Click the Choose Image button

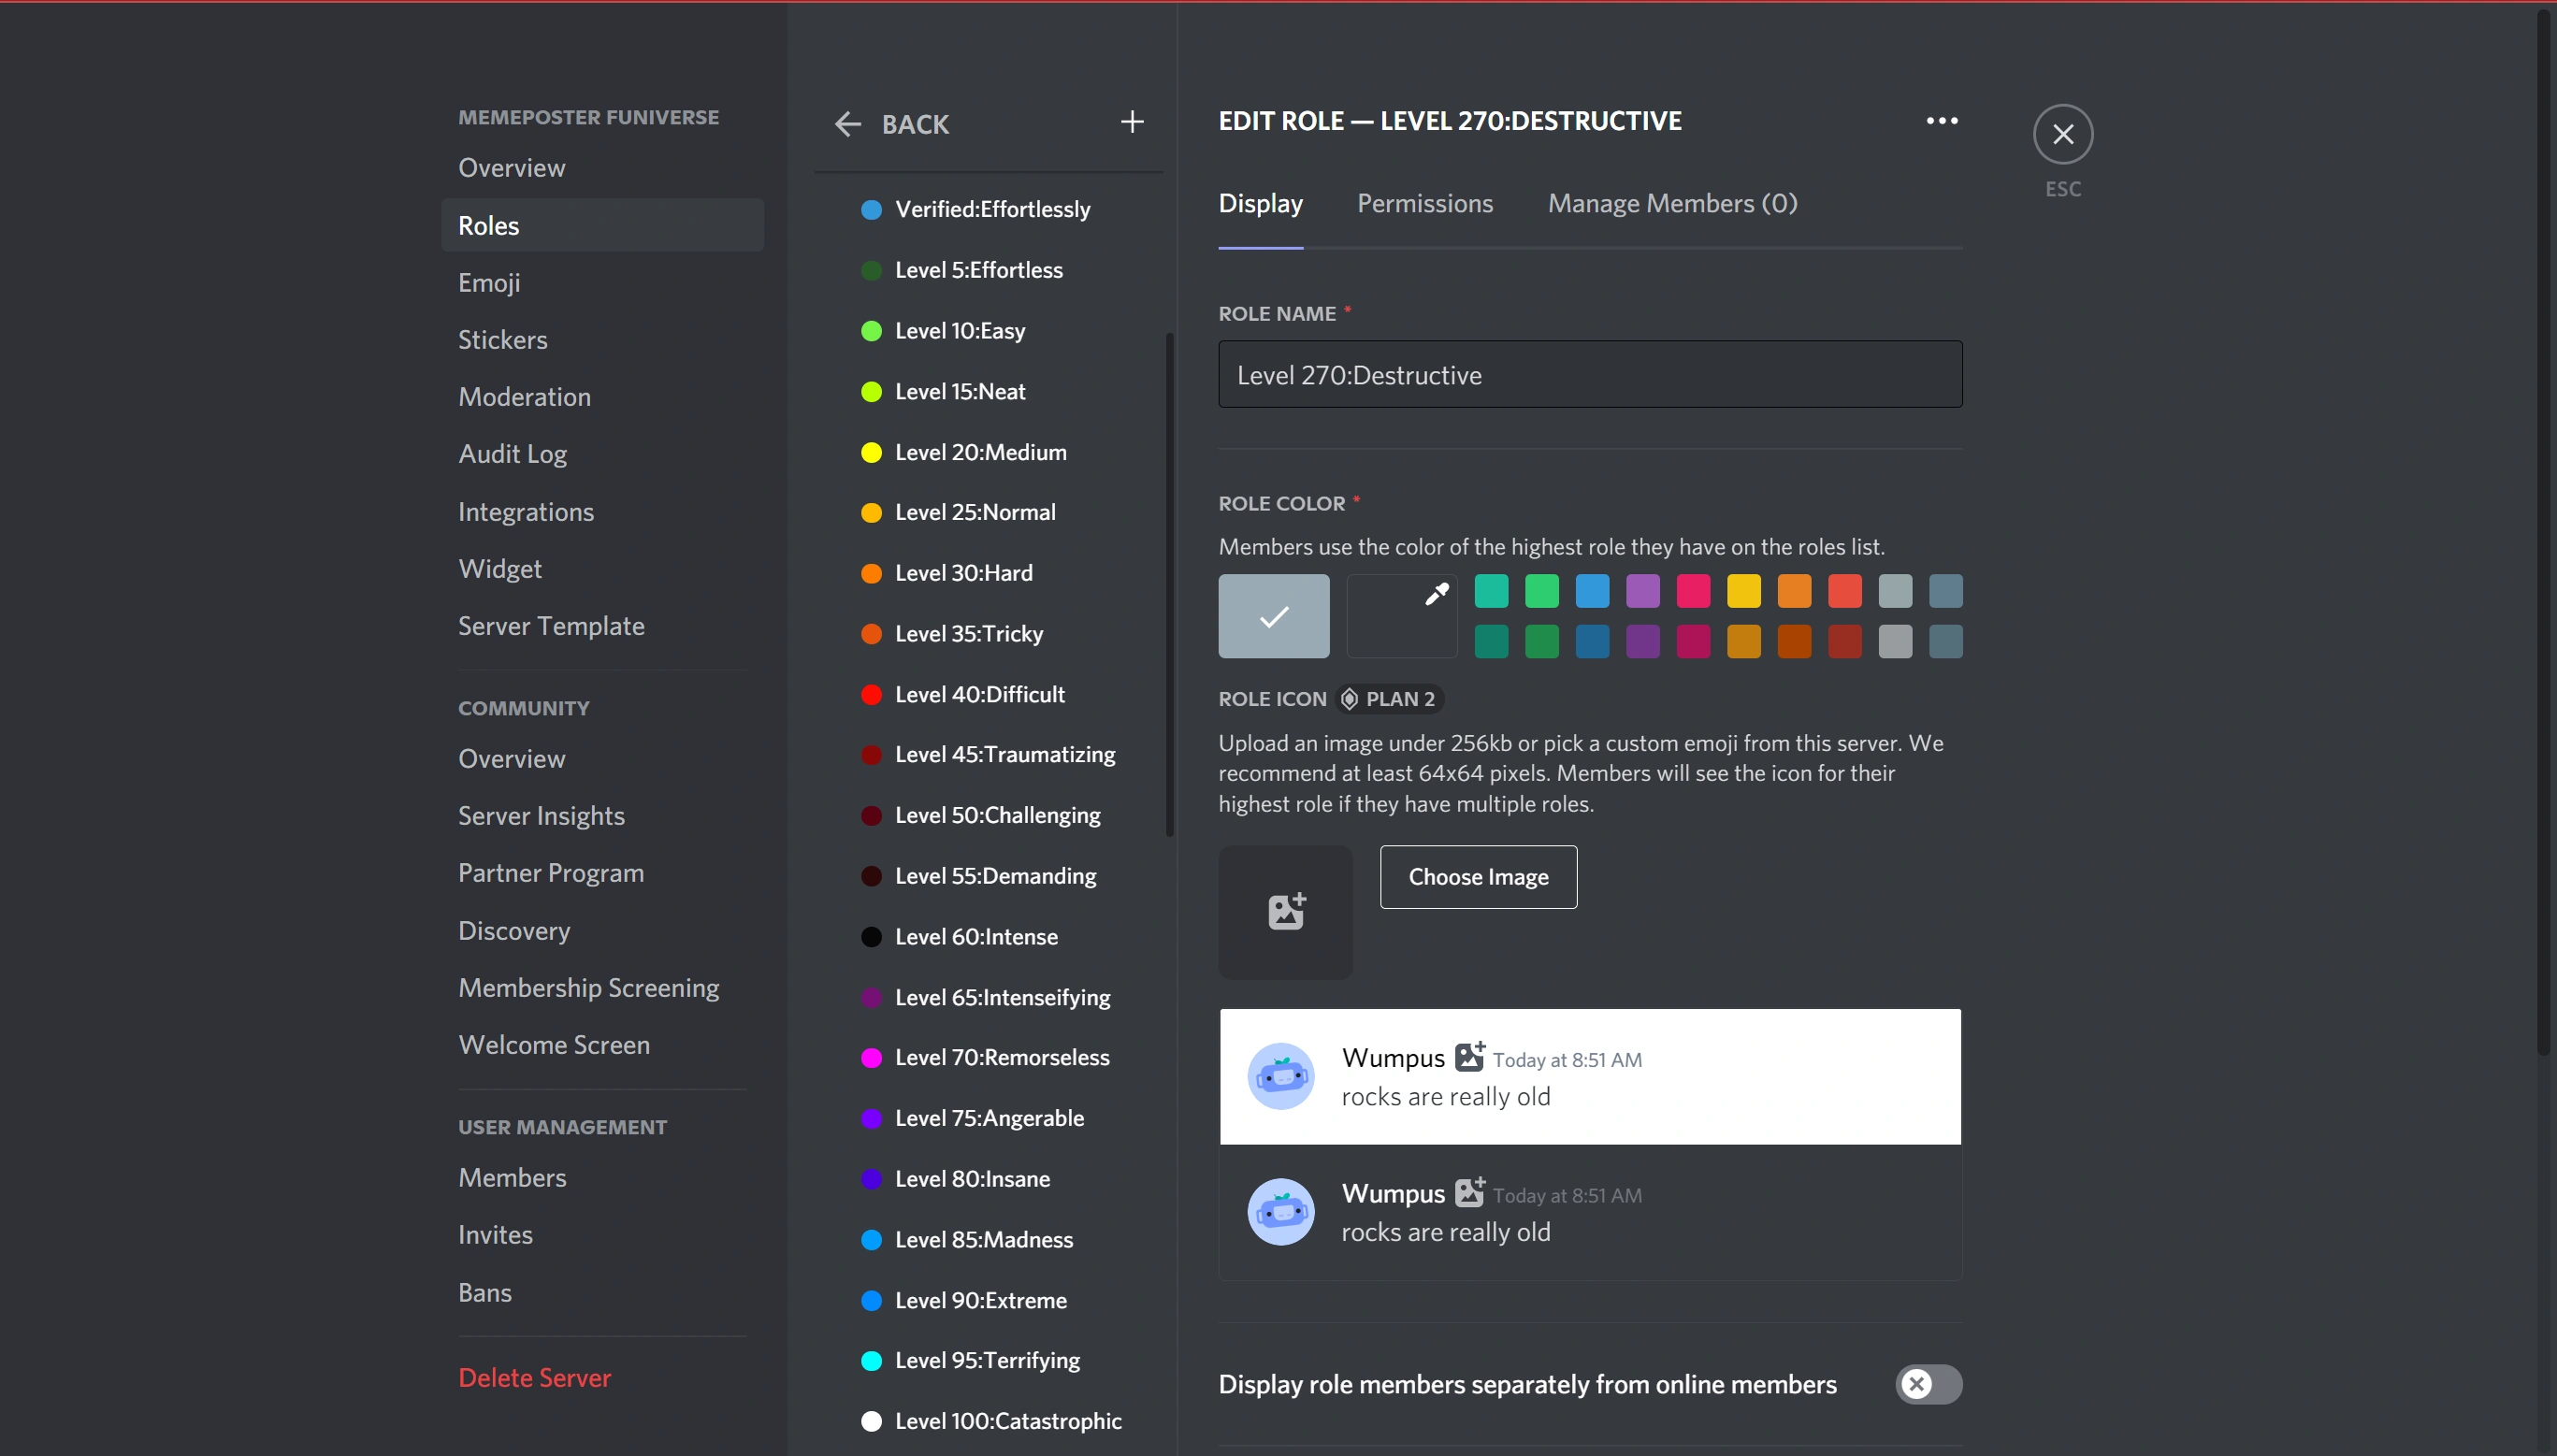(x=1477, y=876)
